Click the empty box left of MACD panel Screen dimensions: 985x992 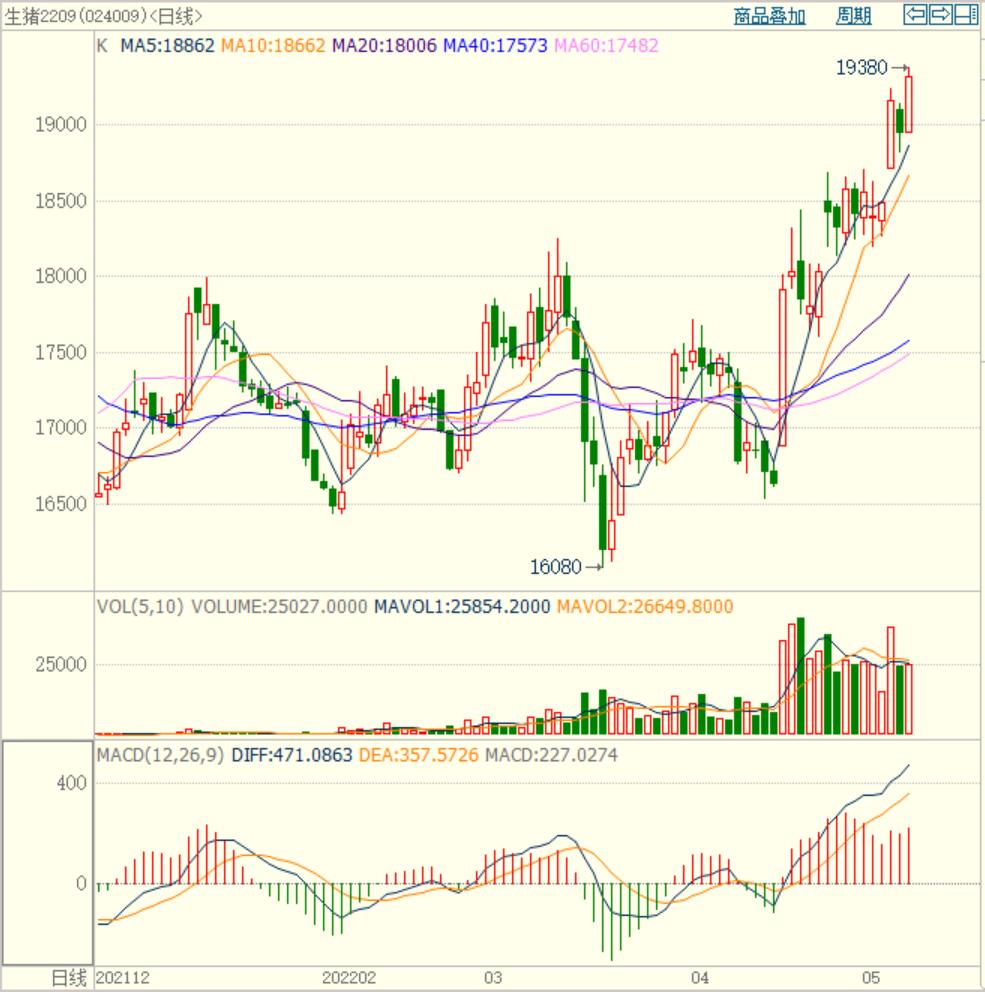click(x=47, y=852)
